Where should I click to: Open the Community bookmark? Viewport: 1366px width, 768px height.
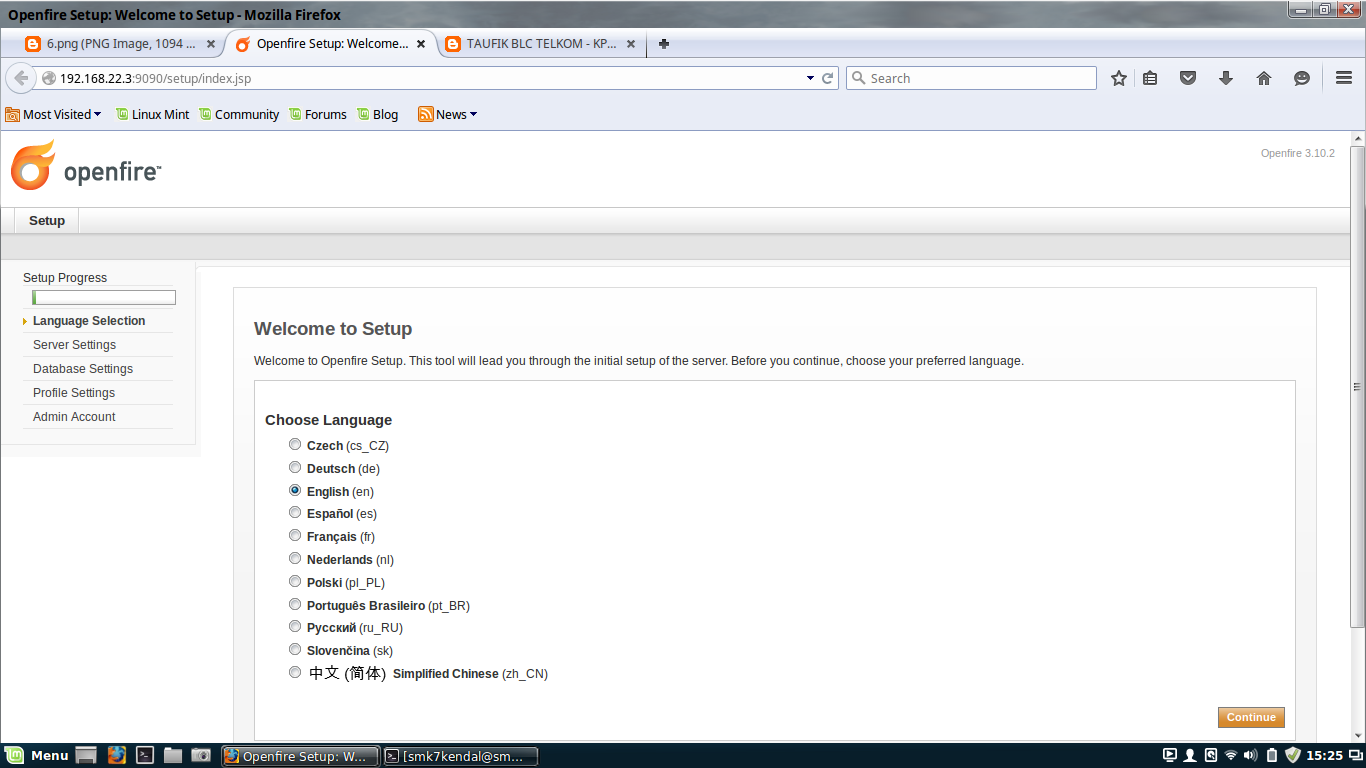pos(238,114)
